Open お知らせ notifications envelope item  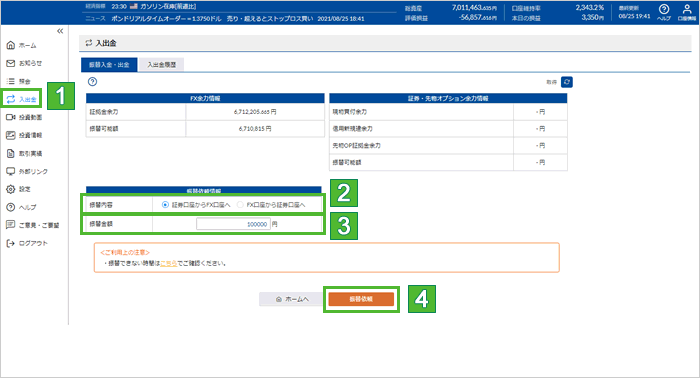(24, 63)
